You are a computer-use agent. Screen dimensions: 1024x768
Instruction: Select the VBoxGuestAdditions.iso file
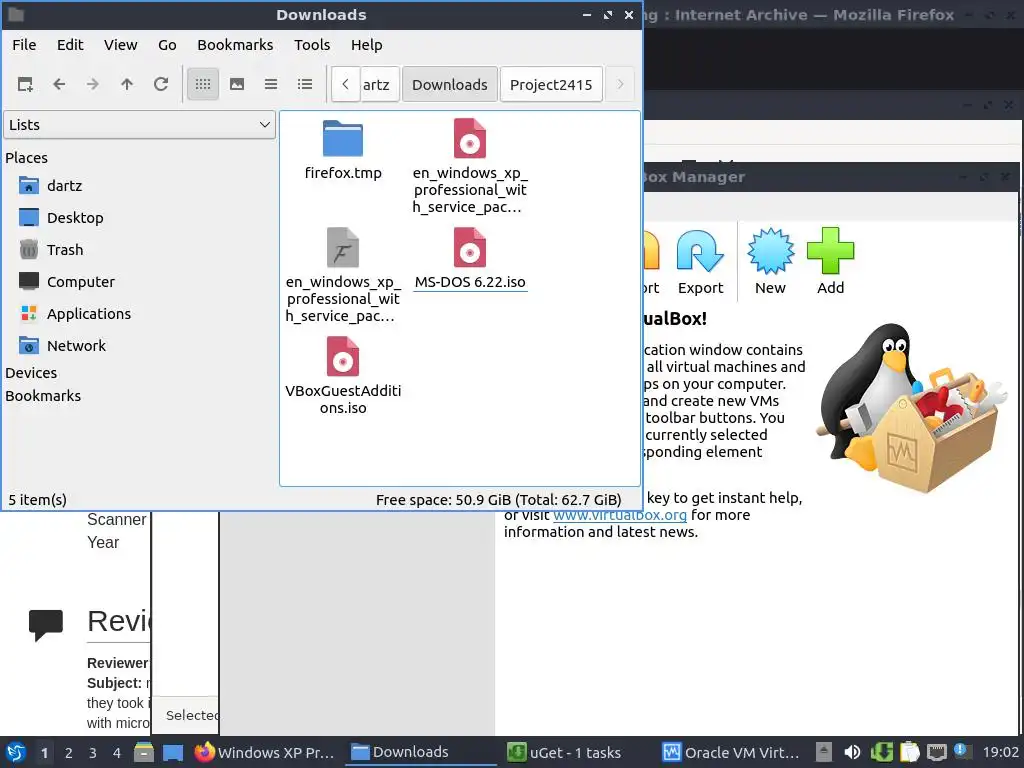click(x=343, y=376)
